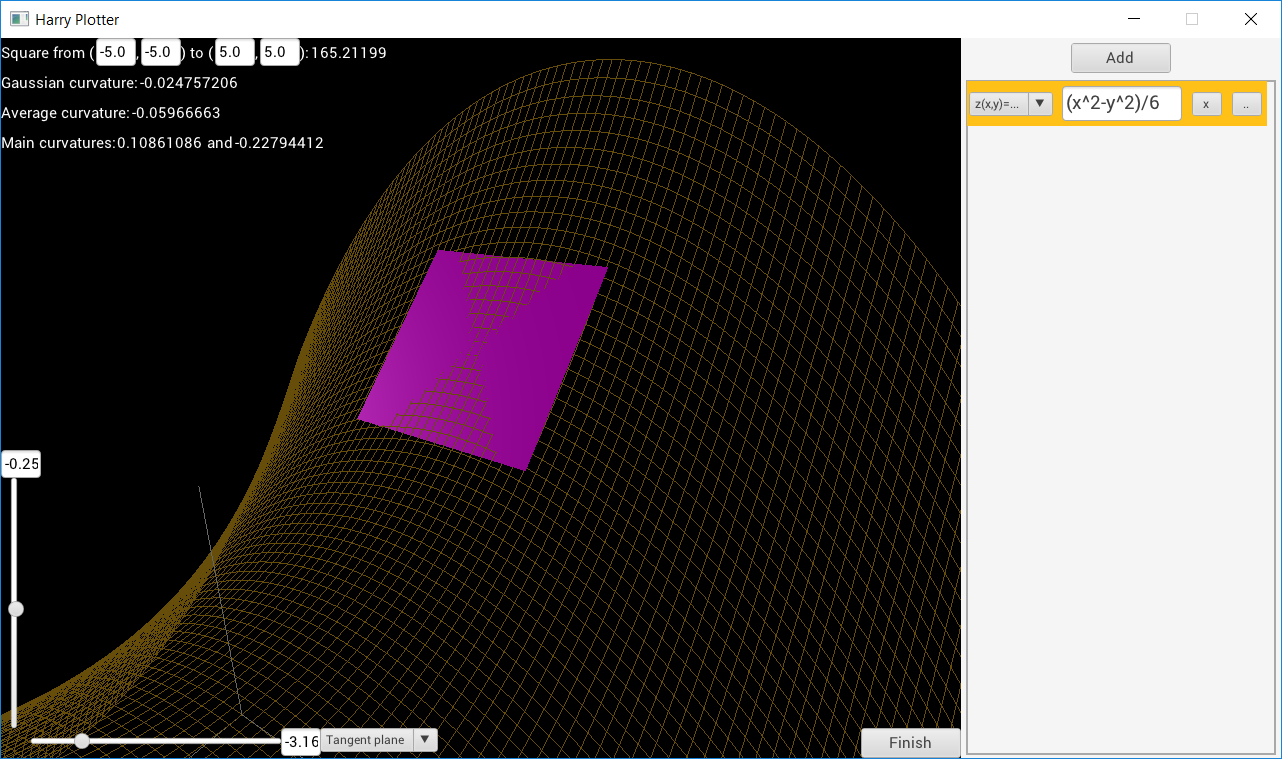Close the Harry Plotter window
Screen dimensions: 1282x759
pyautogui.click(x=1250, y=19)
